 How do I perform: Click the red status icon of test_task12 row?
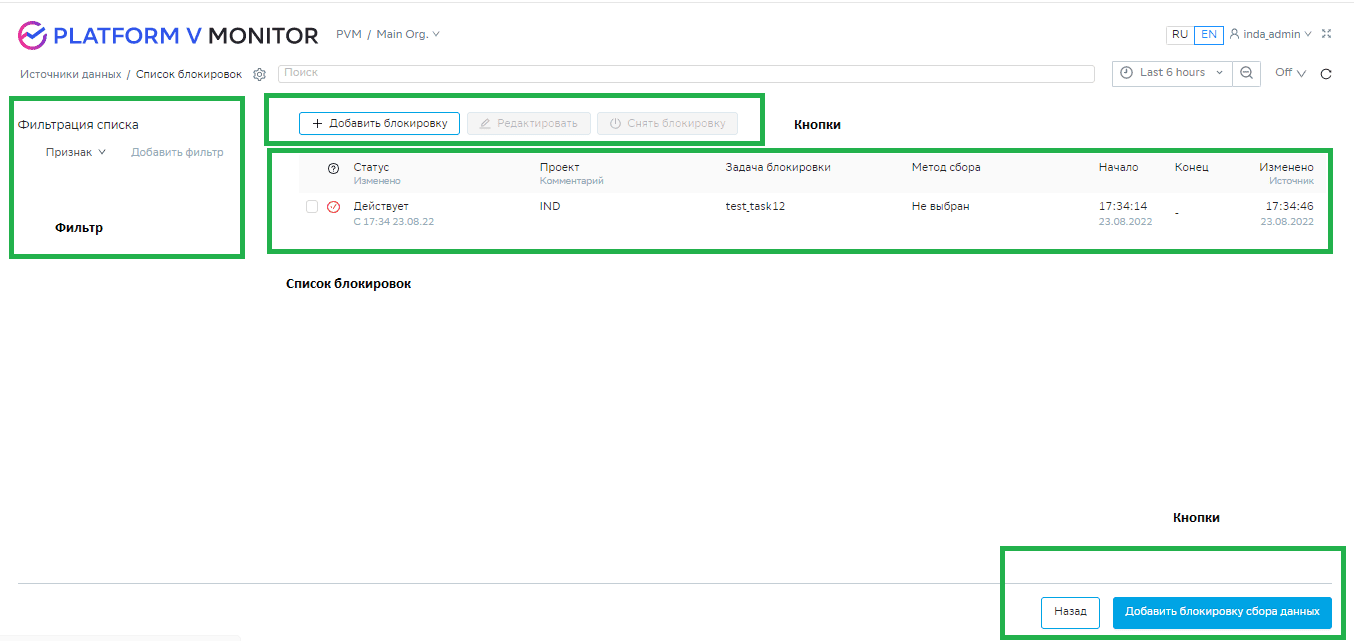click(334, 207)
